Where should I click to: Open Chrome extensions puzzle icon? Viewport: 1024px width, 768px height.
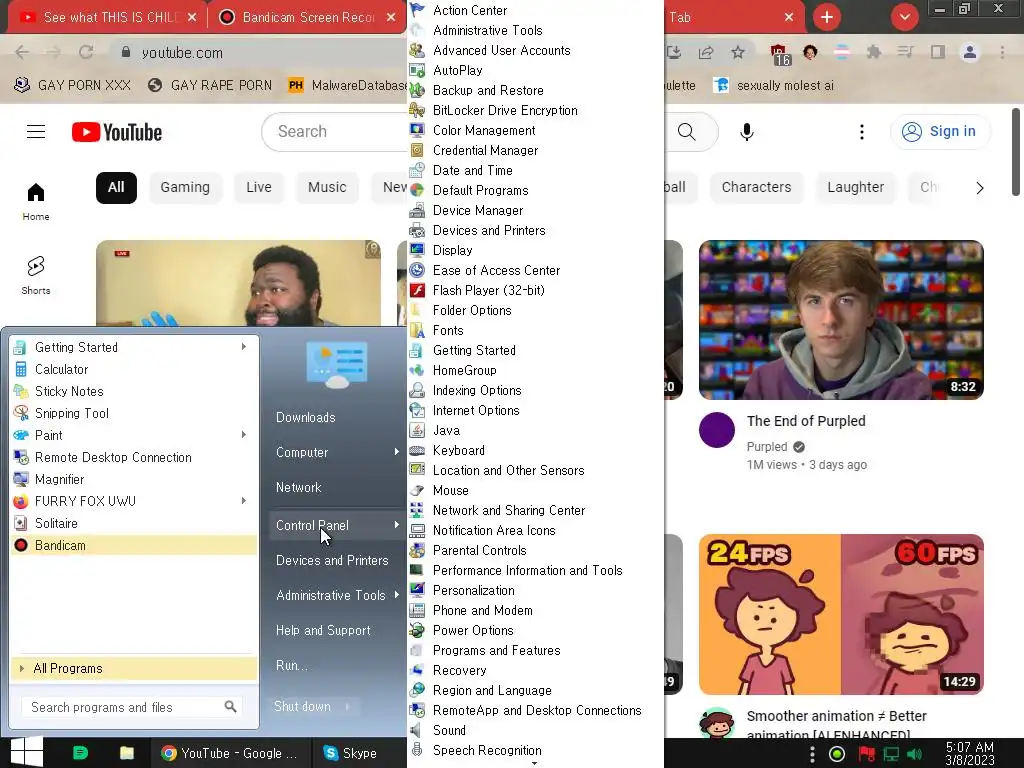[x=873, y=52]
